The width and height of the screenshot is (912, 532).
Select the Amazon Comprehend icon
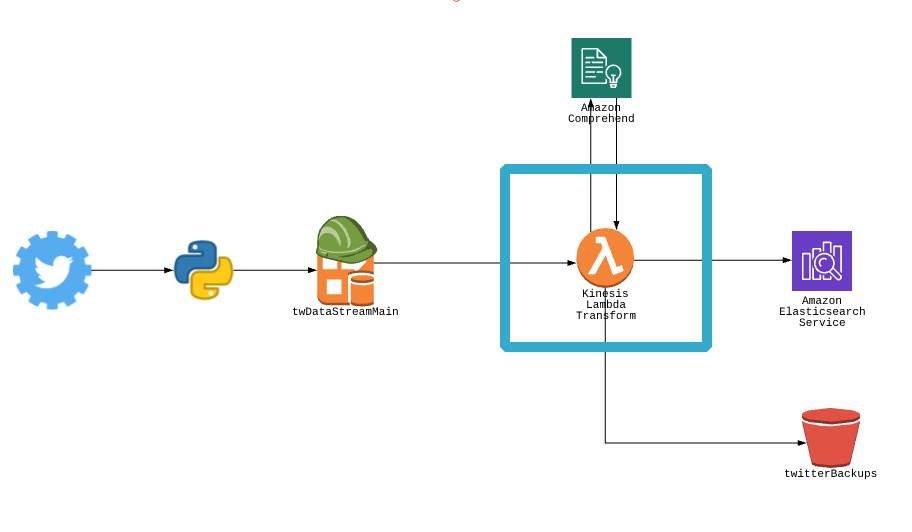[x=601, y=68]
